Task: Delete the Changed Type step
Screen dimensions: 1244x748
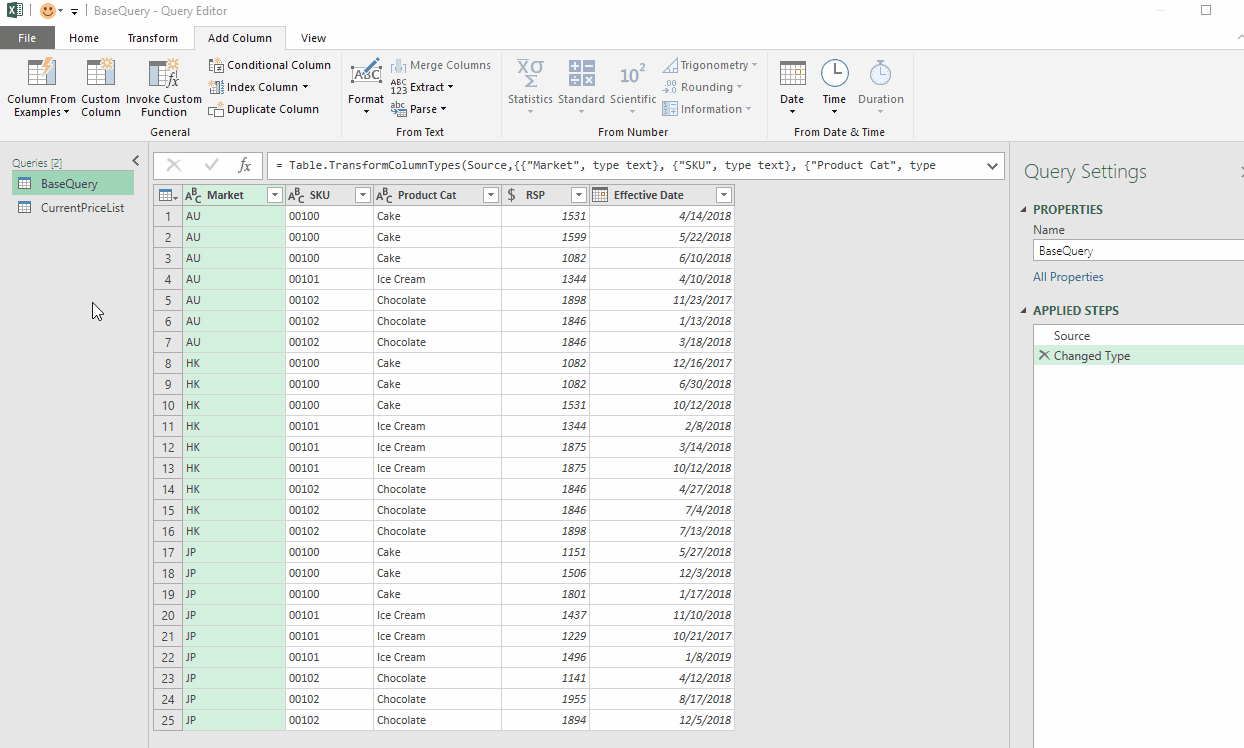Action: coord(1044,356)
